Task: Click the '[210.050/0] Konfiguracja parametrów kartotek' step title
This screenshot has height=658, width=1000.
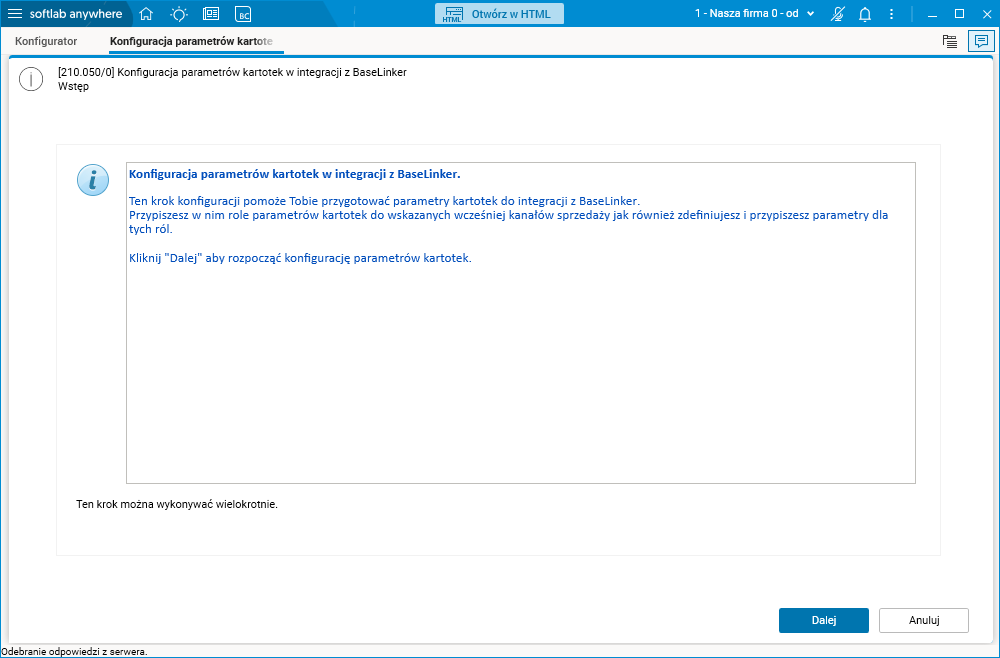Action: click(232, 72)
